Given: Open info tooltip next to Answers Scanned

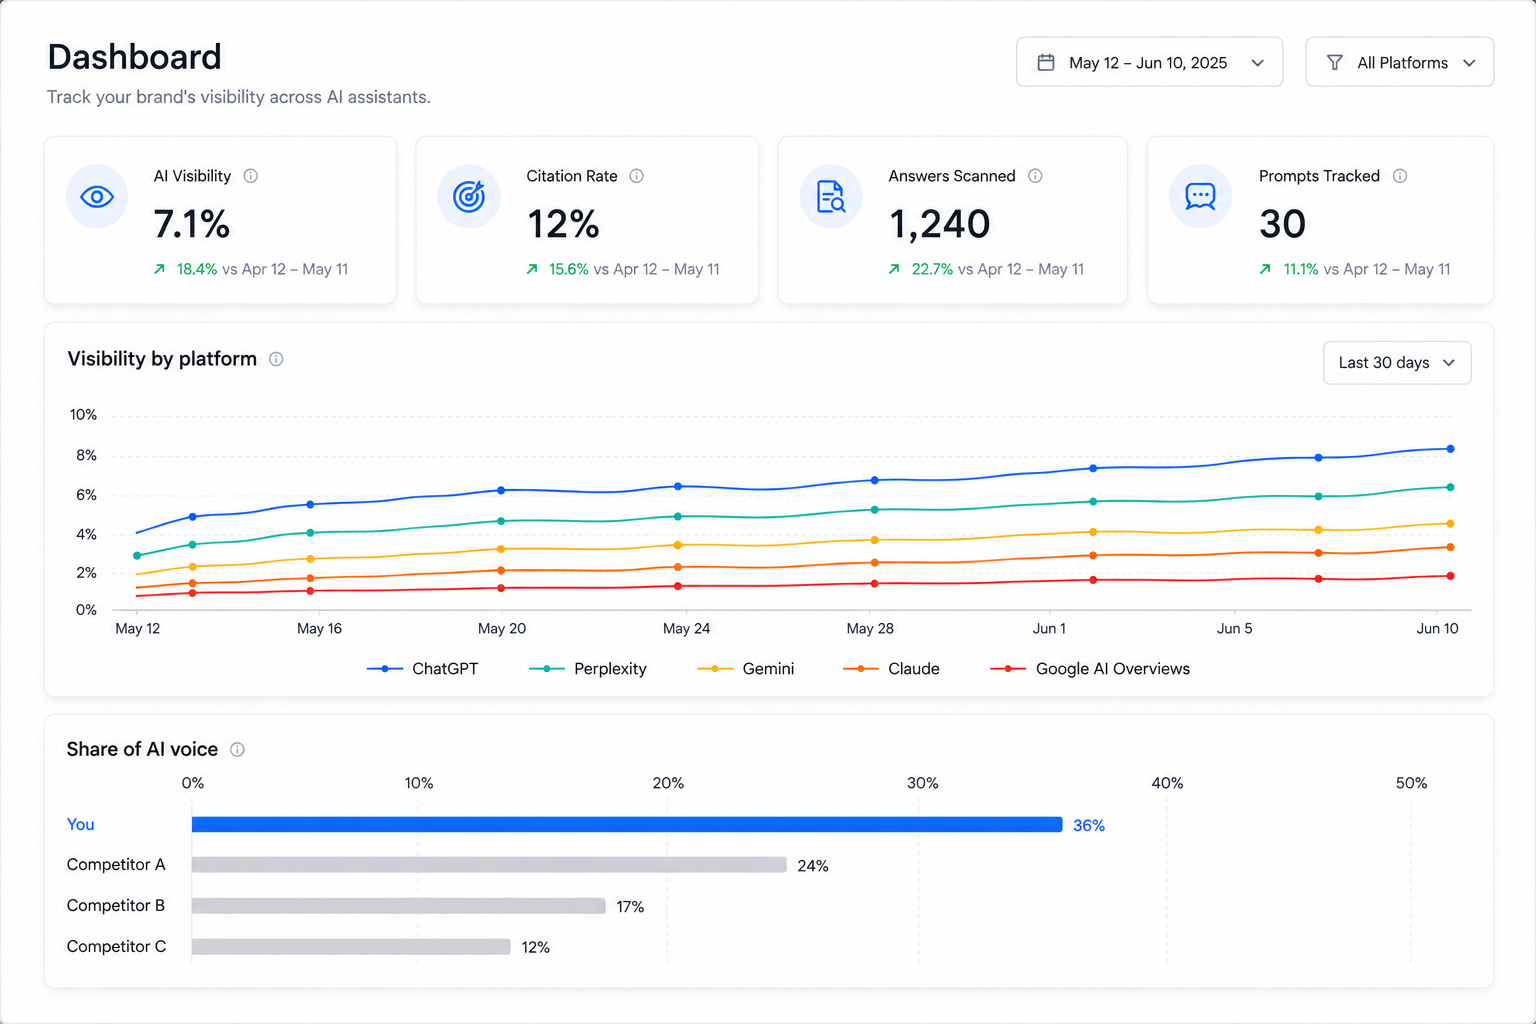Looking at the screenshot, I should (1036, 176).
